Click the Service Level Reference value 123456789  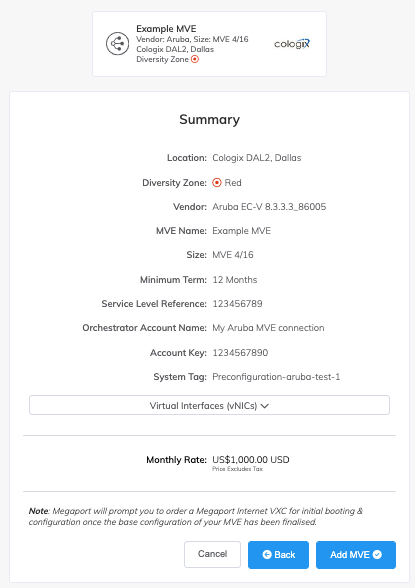(x=237, y=304)
